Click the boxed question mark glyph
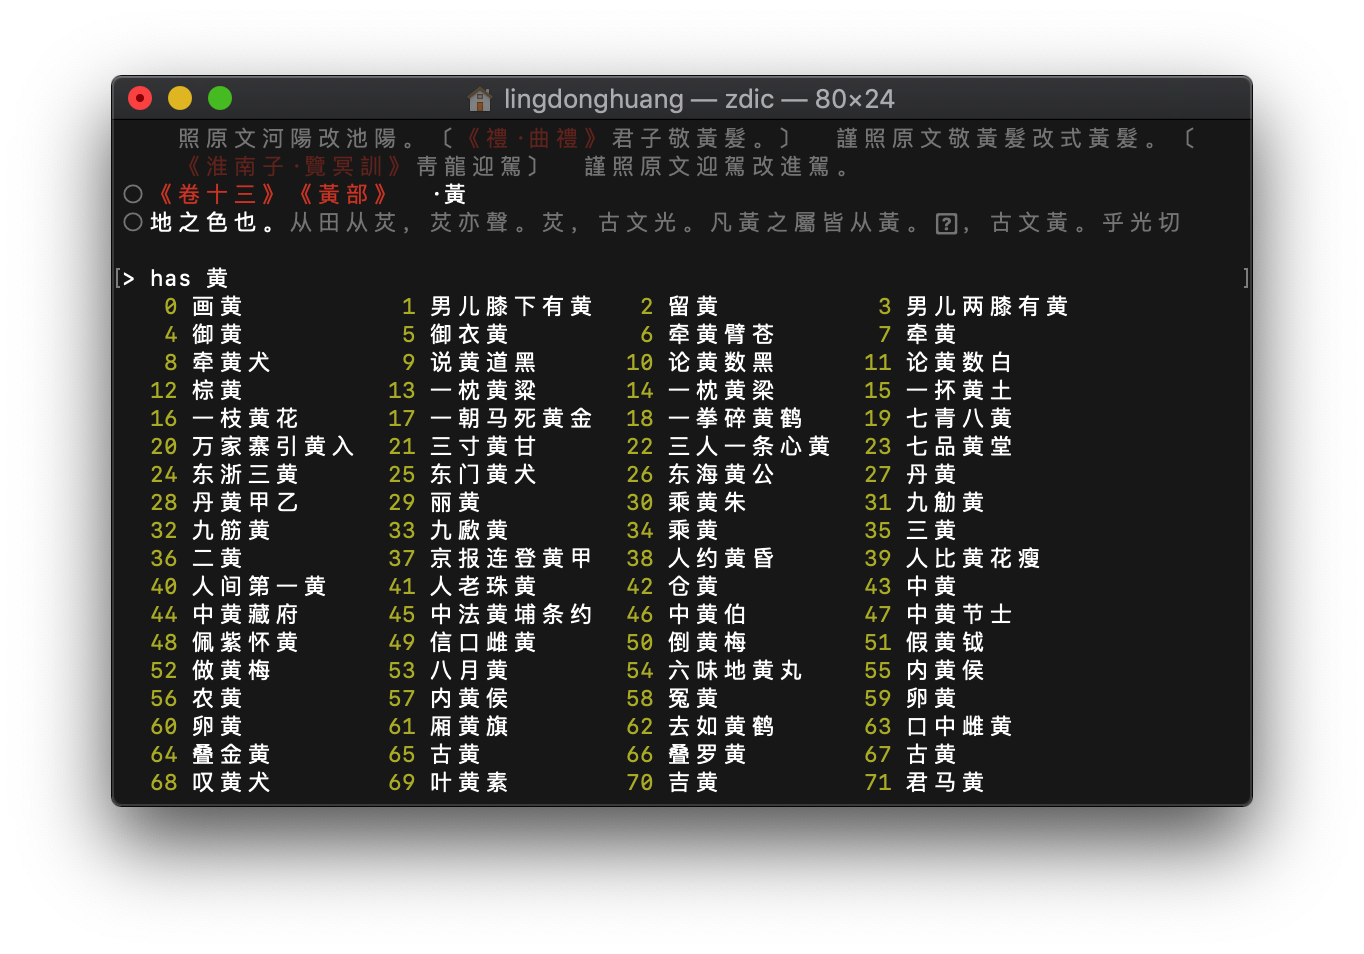This screenshot has height=954, width=1364. pos(946,223)
